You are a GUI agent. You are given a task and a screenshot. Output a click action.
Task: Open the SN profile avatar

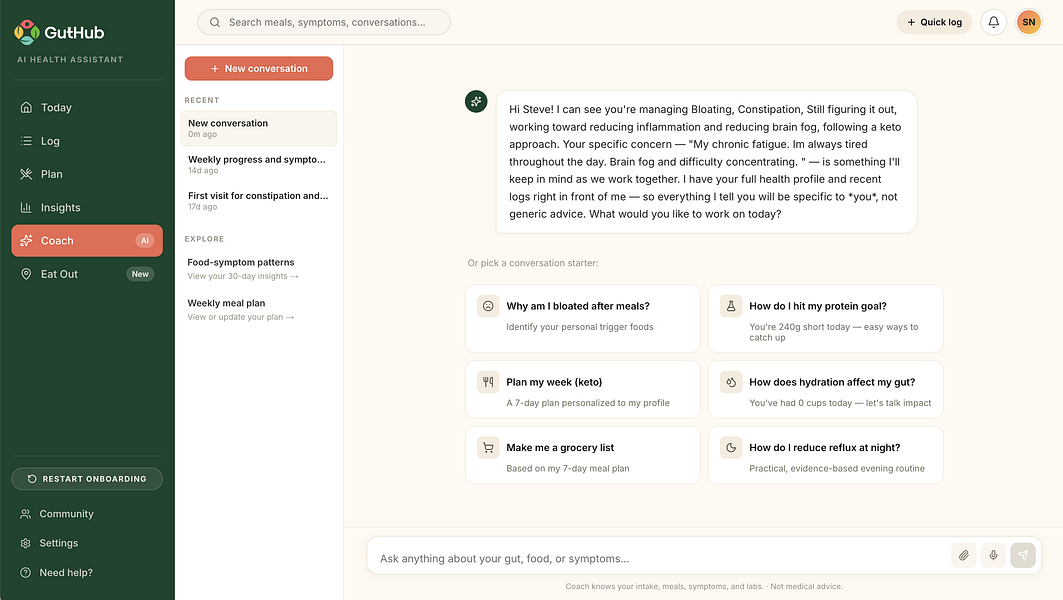pos(1028,22)
